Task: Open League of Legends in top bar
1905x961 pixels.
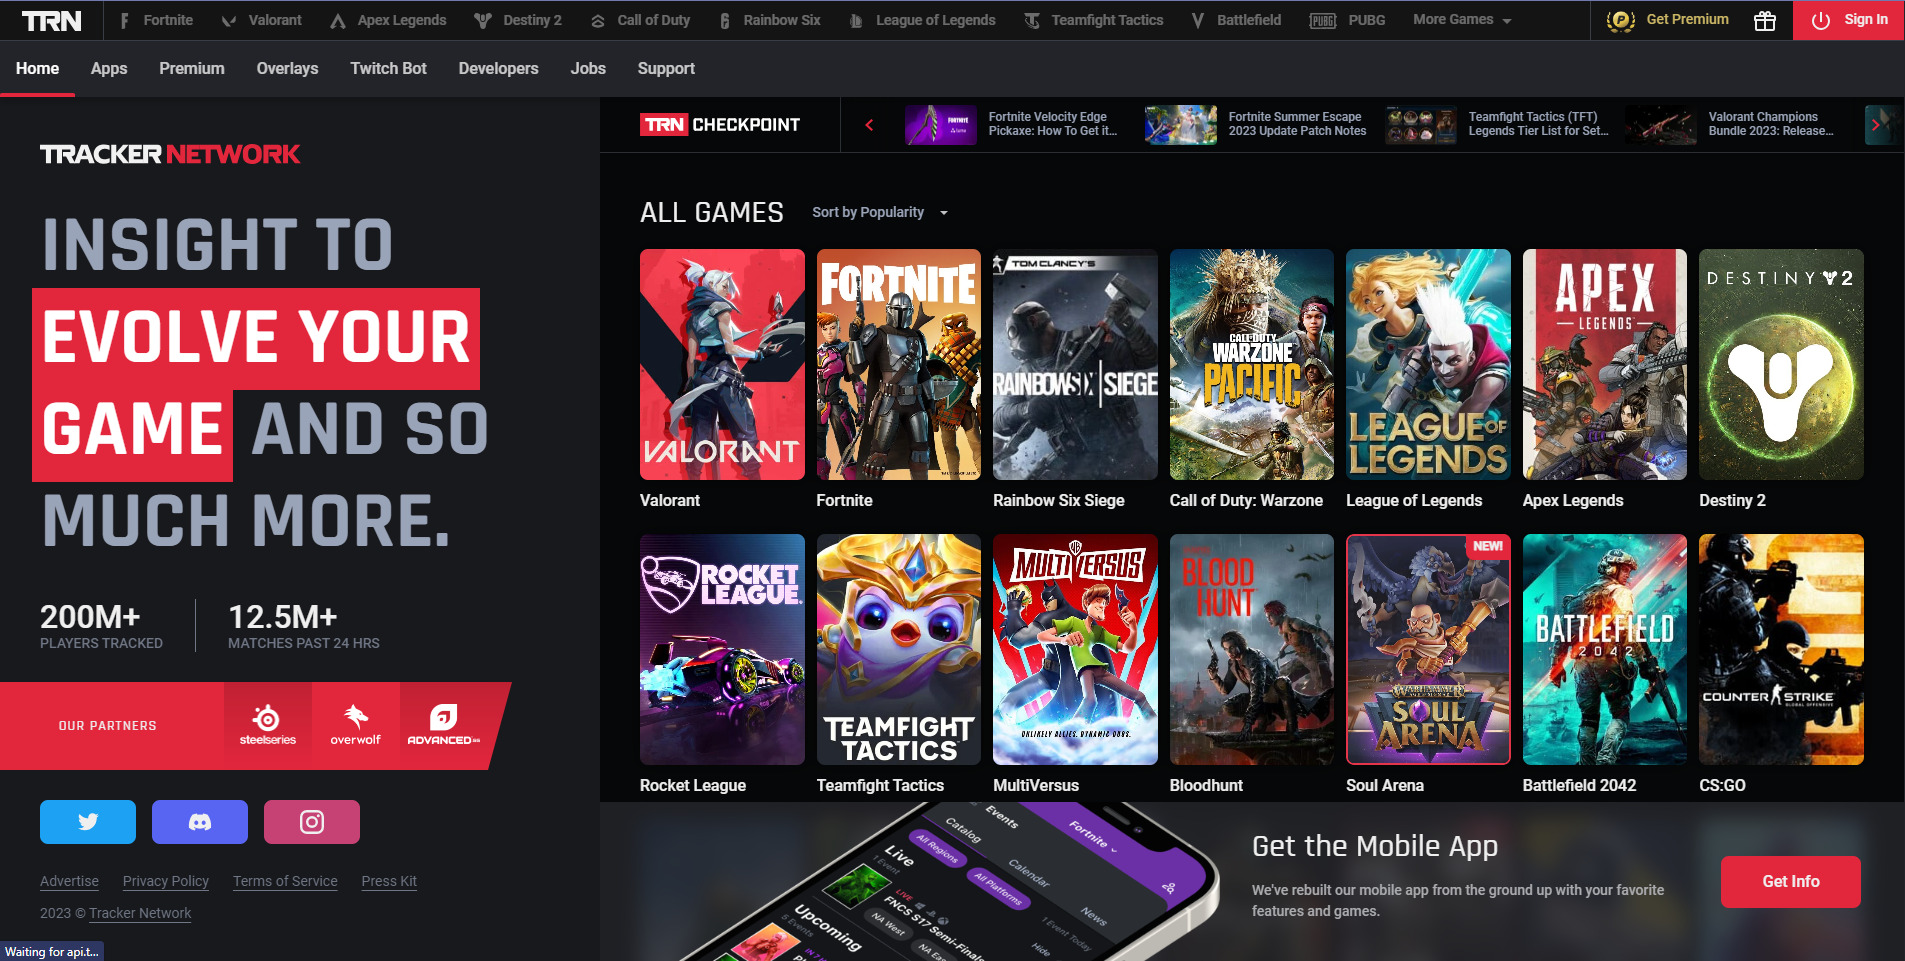Action: click(x=923, y=20)
